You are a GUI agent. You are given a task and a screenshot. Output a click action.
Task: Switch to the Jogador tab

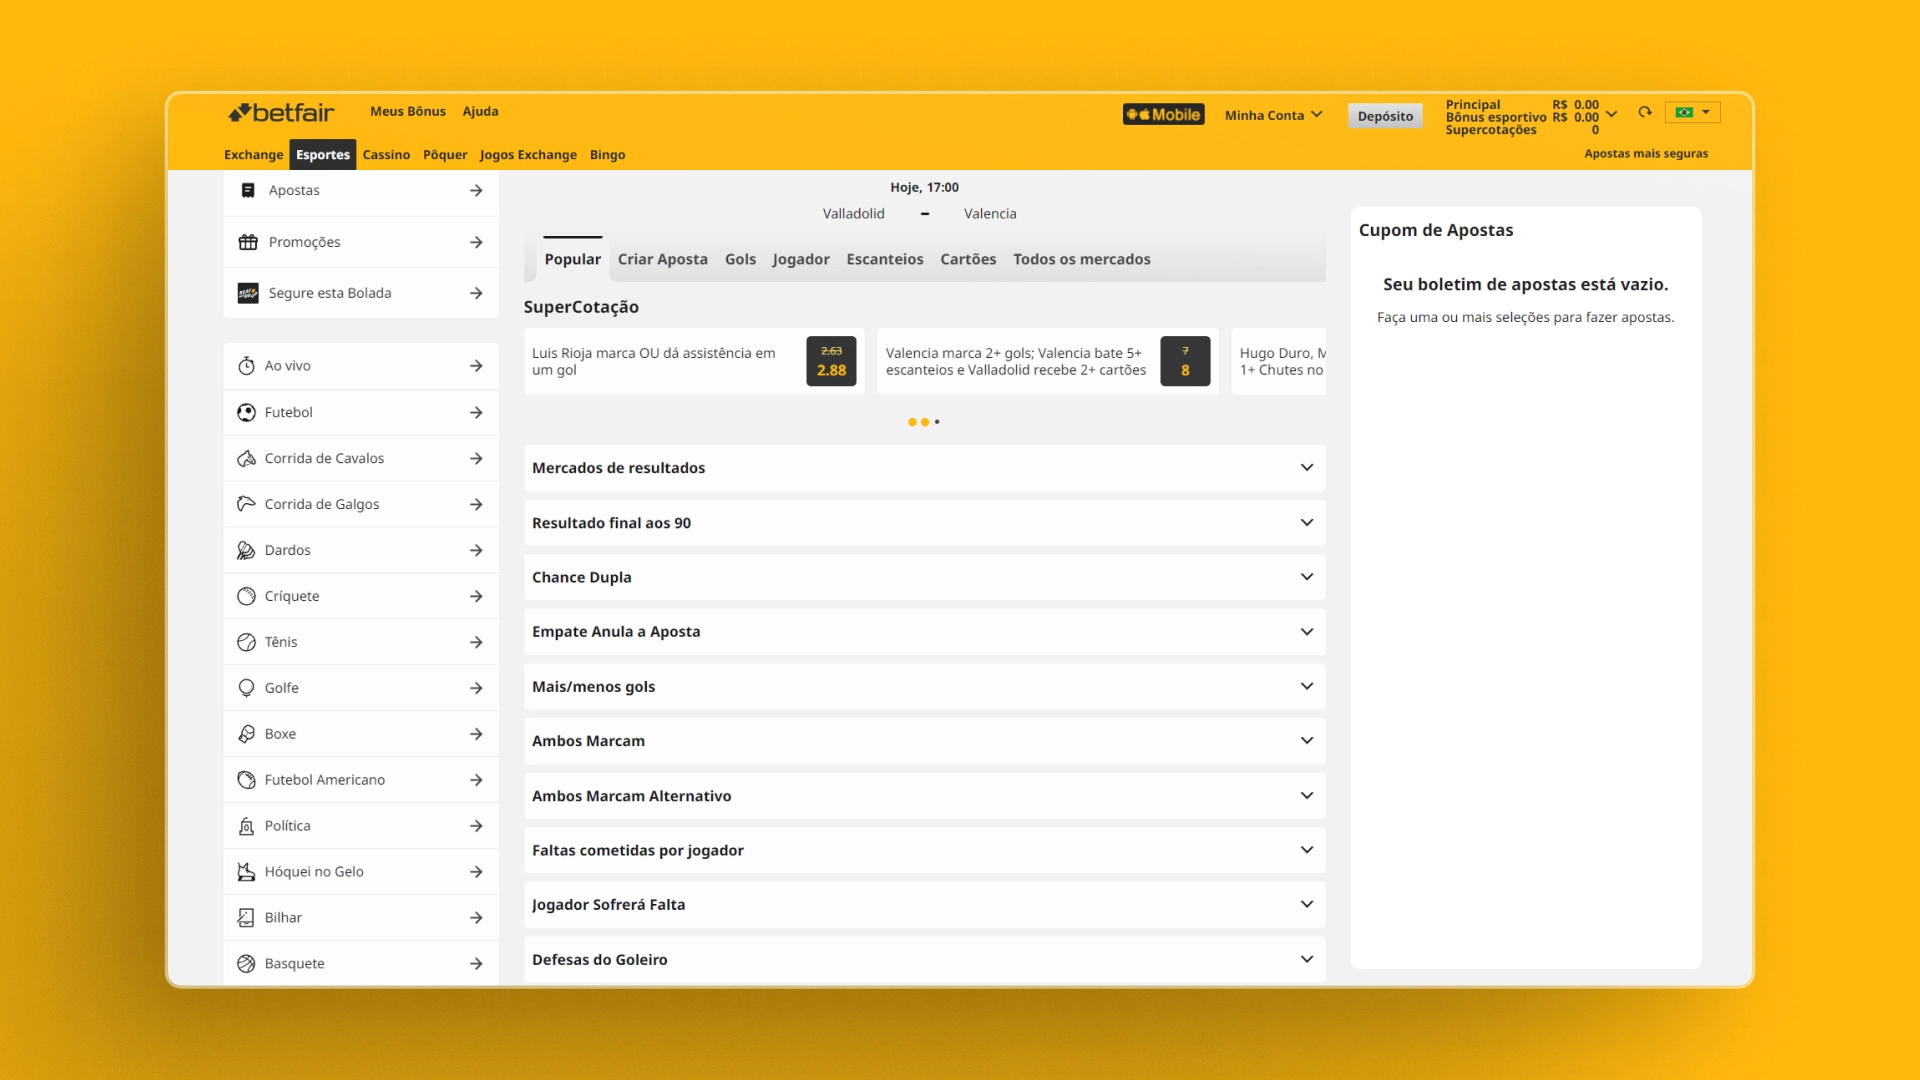(801, 259)
